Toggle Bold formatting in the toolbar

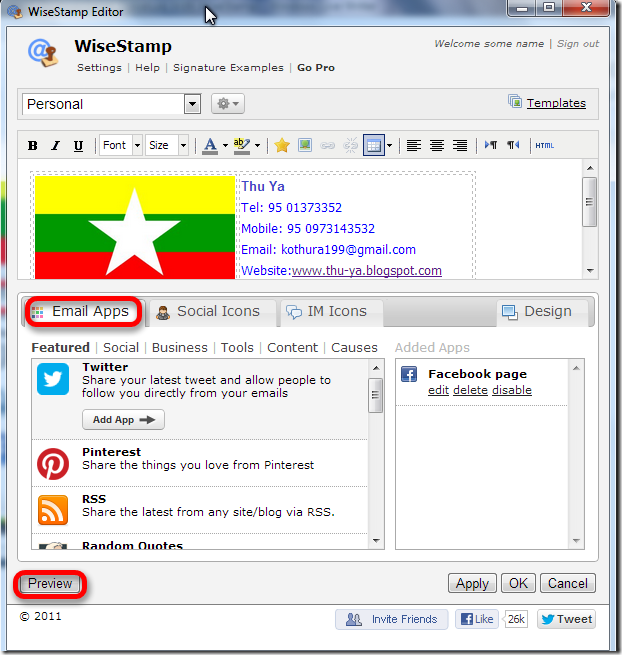coord(33,145)
